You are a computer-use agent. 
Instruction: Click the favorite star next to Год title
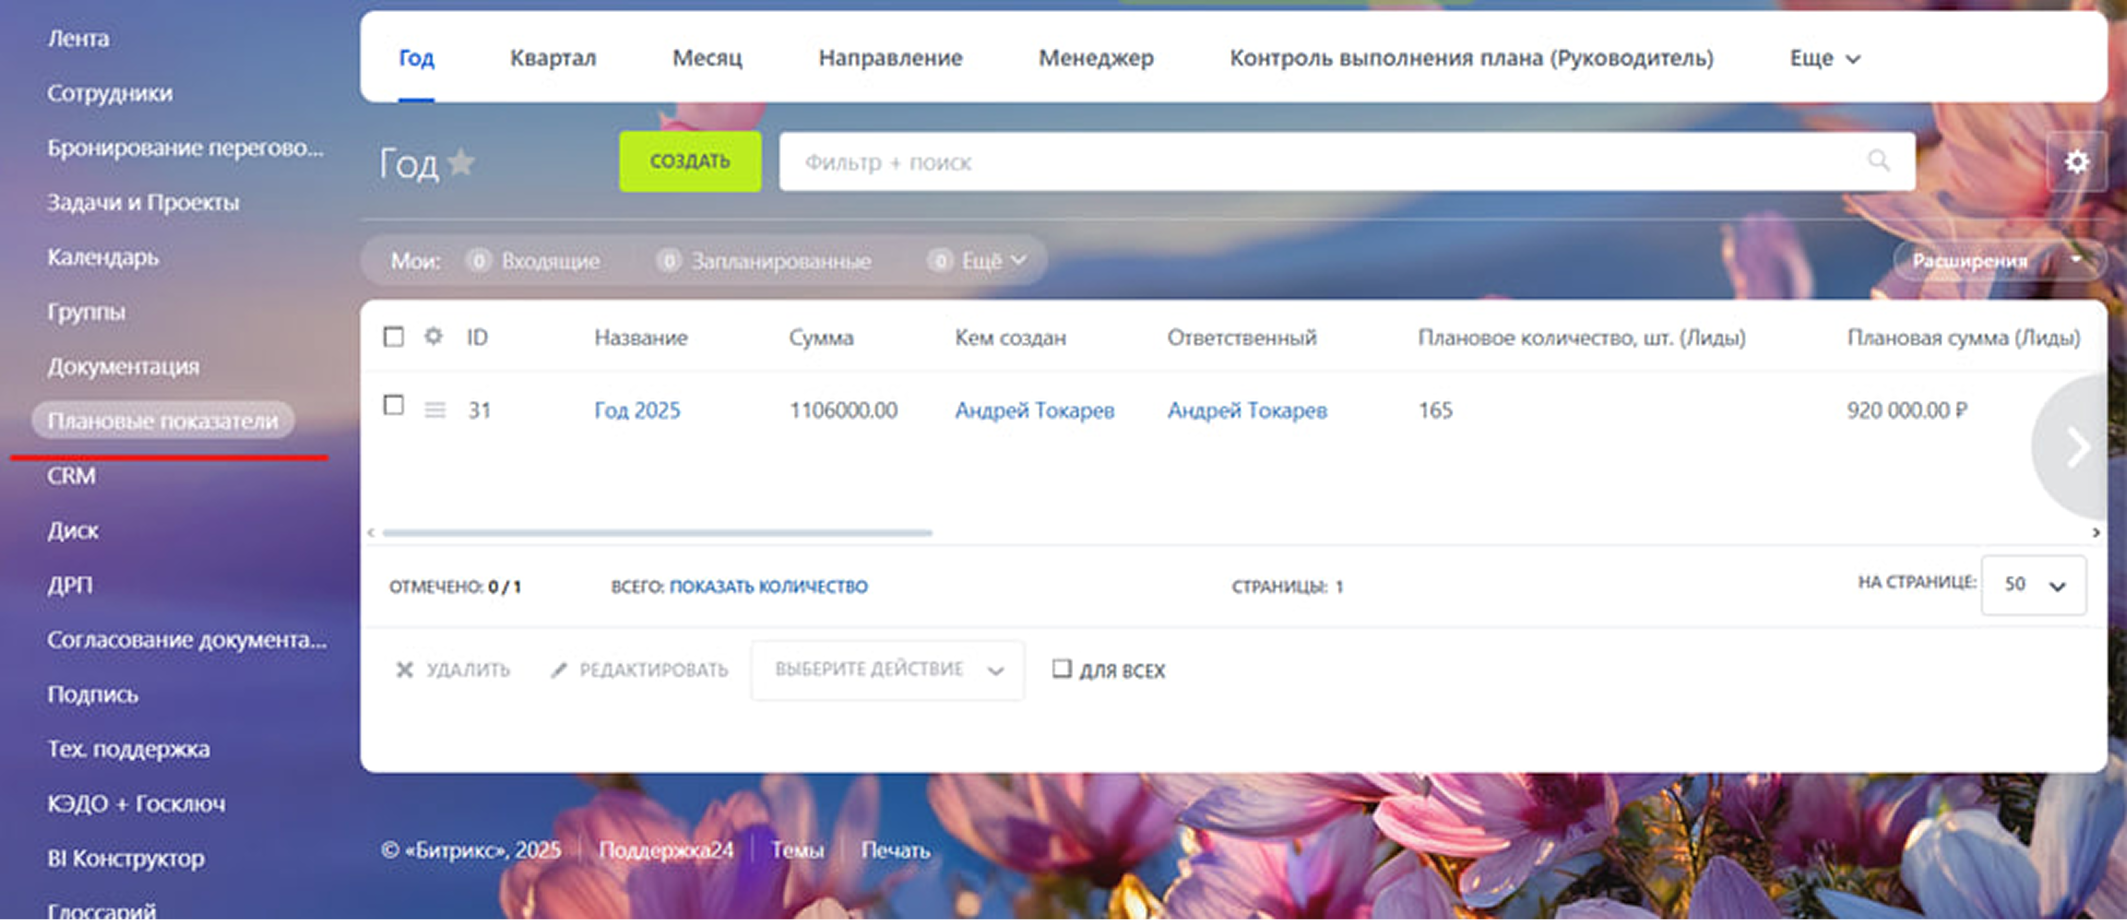(461, 162)
